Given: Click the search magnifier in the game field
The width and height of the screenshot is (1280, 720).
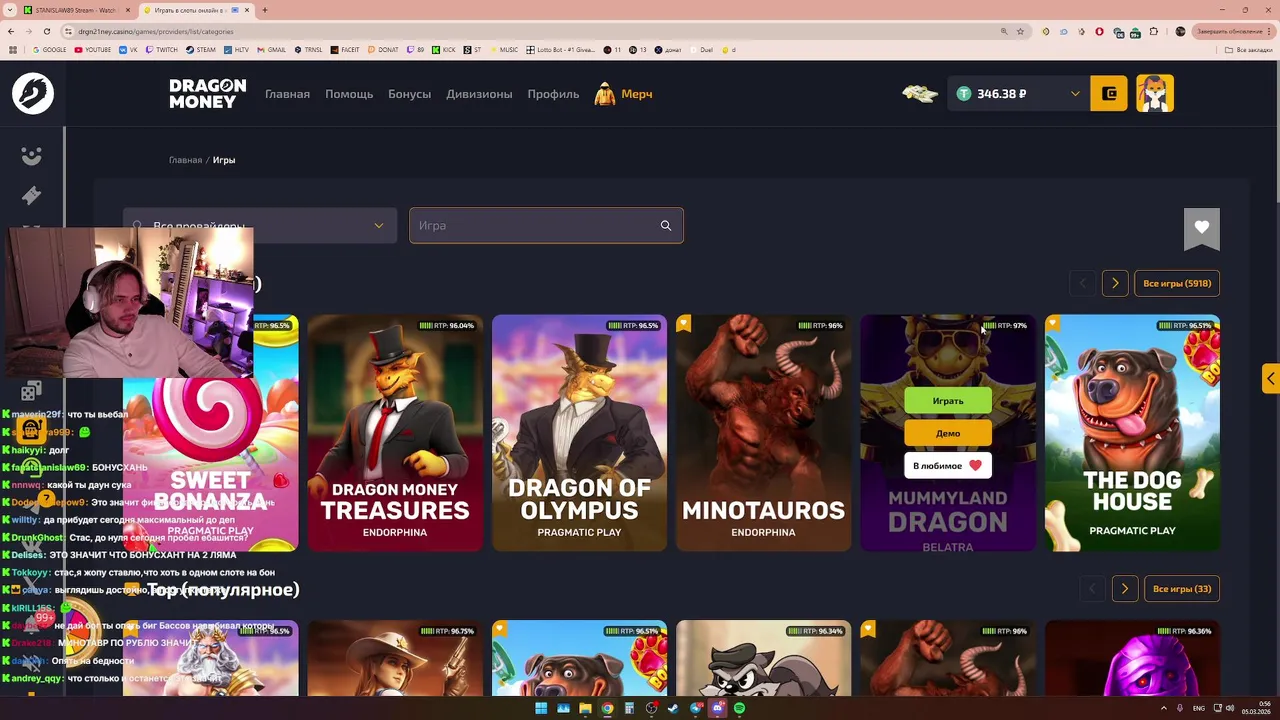Looking at the screenshot, I should [666, 225].
